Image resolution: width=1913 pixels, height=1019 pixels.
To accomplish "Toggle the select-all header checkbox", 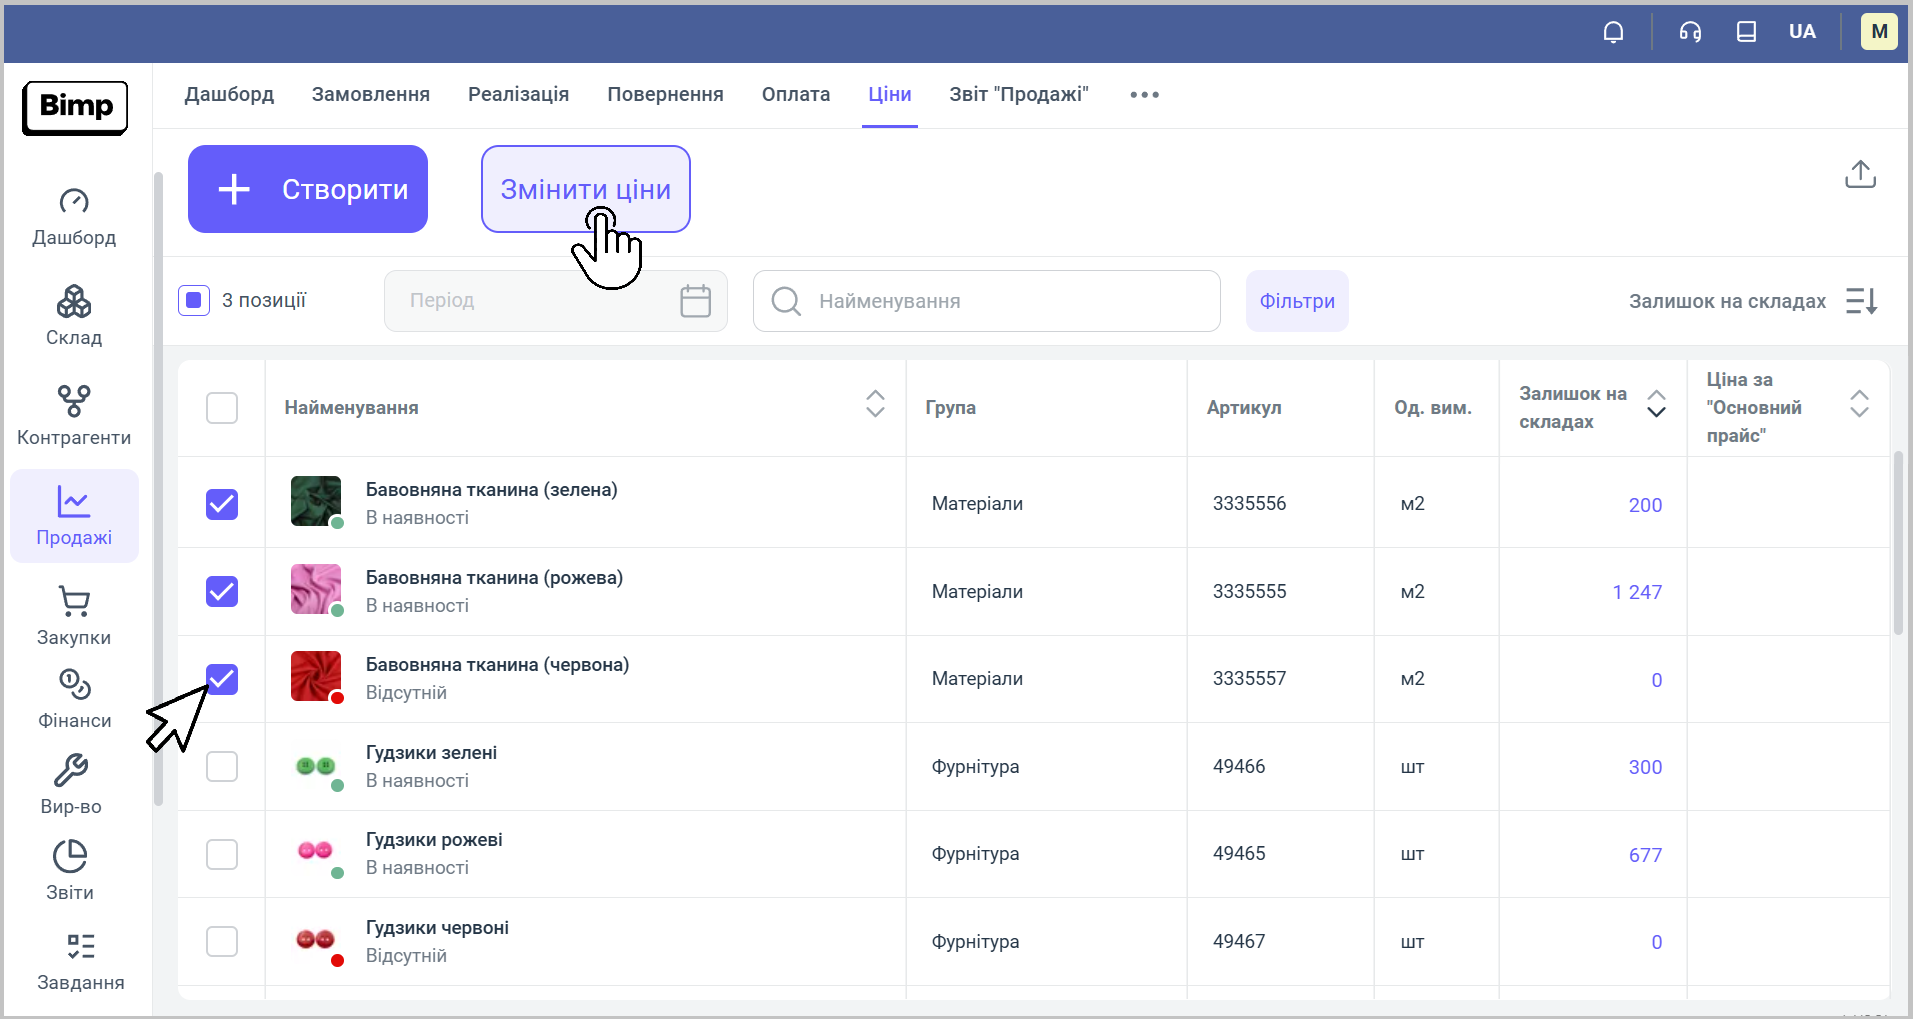I will click(222, 408).
